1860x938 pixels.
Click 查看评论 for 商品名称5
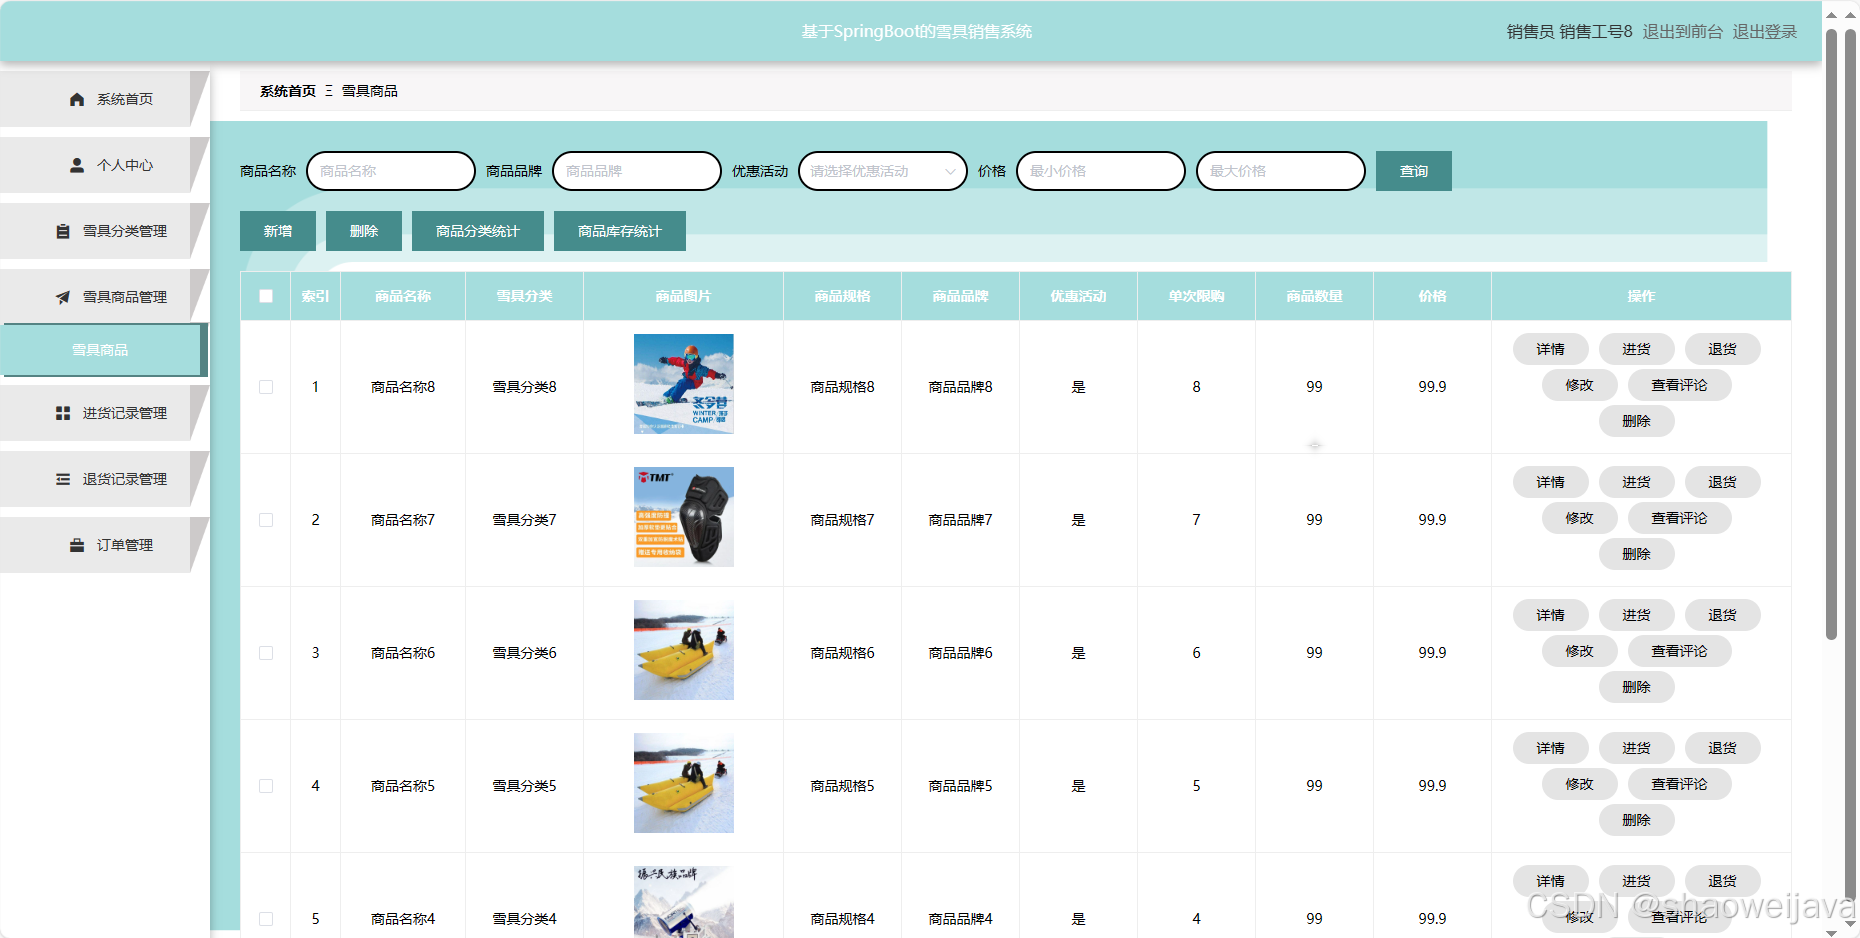click(1679, 784)
